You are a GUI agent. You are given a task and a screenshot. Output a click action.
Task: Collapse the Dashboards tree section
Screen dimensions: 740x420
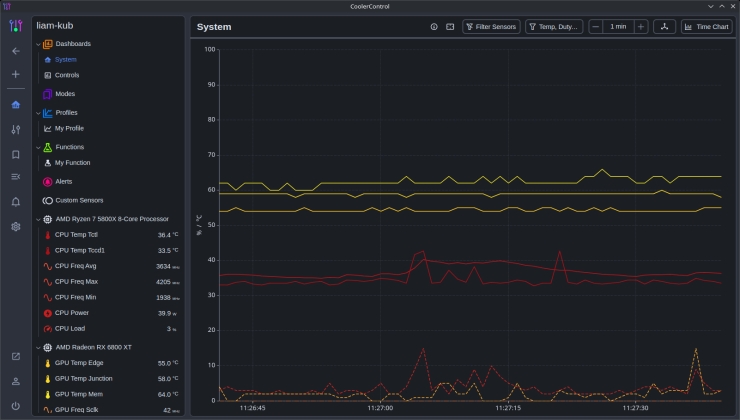pos(38,44)
